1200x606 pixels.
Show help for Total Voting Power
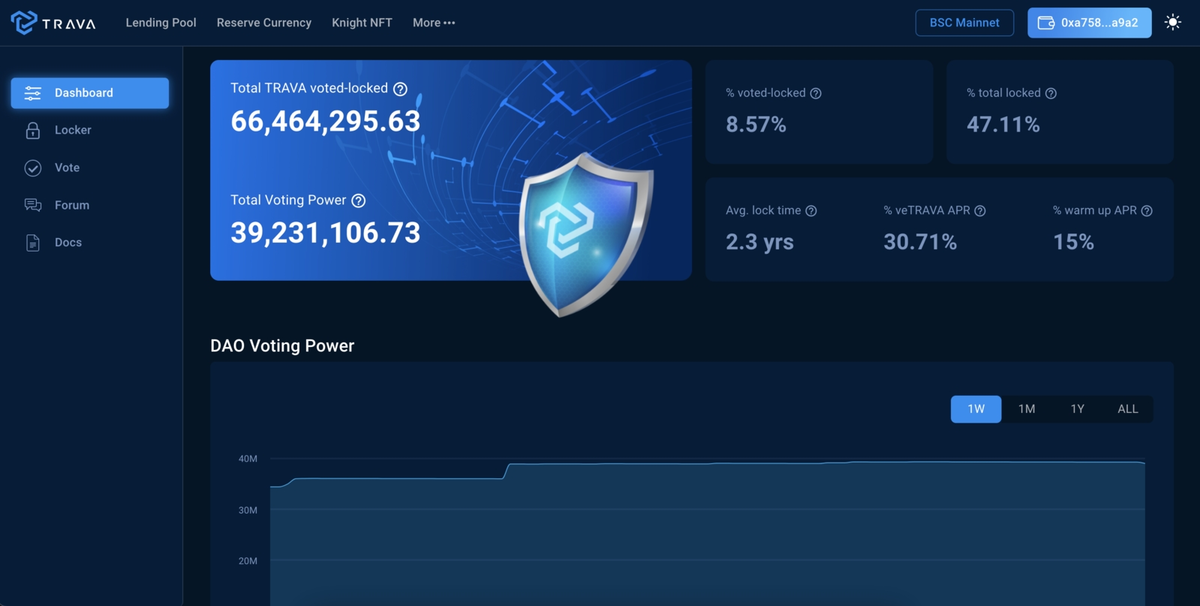[358, 201]
